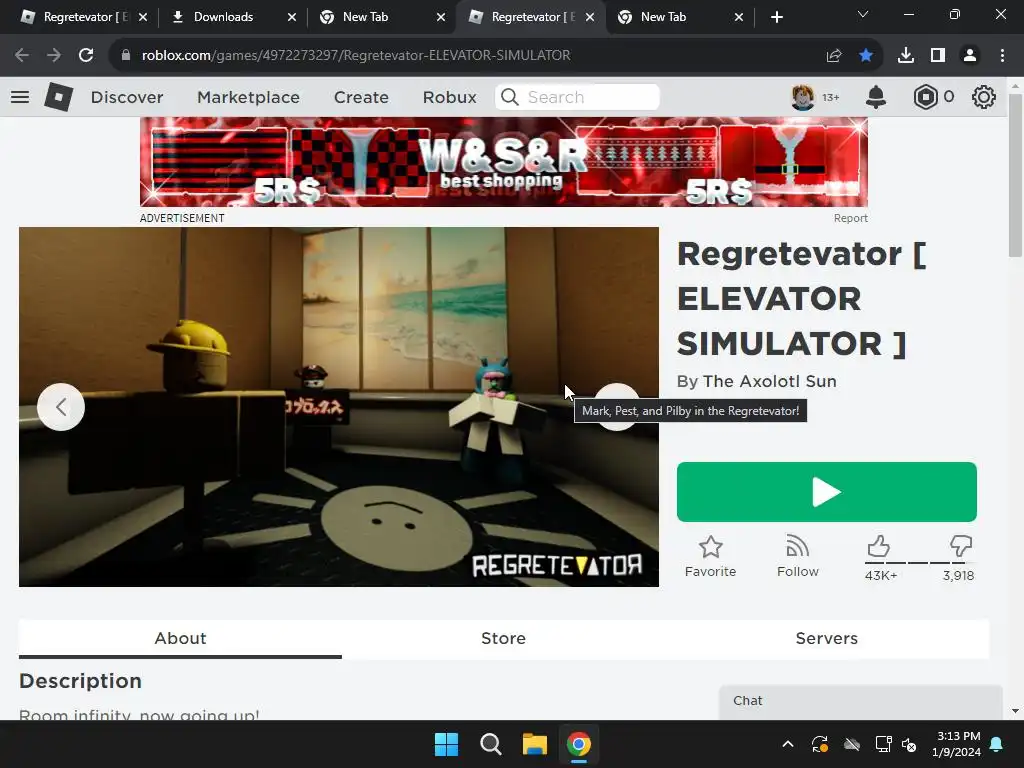
Task: Open The Axolotl Sun creator page
Action: [x=769, y=381]
